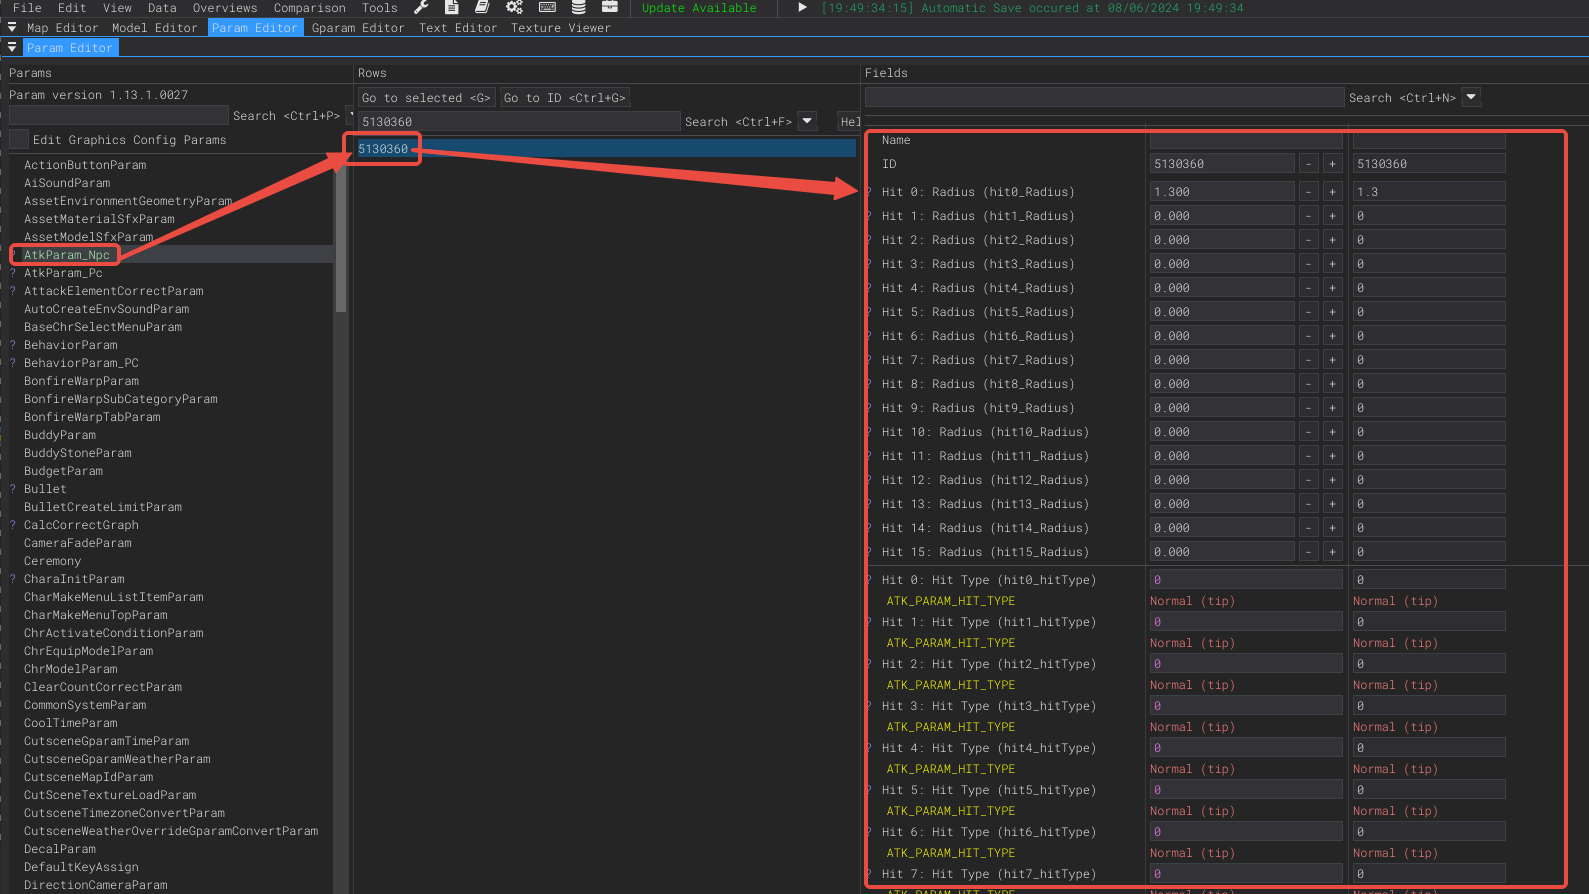Open the Data menu
This screenshot has height=894, width=1589.
point(162,8)
